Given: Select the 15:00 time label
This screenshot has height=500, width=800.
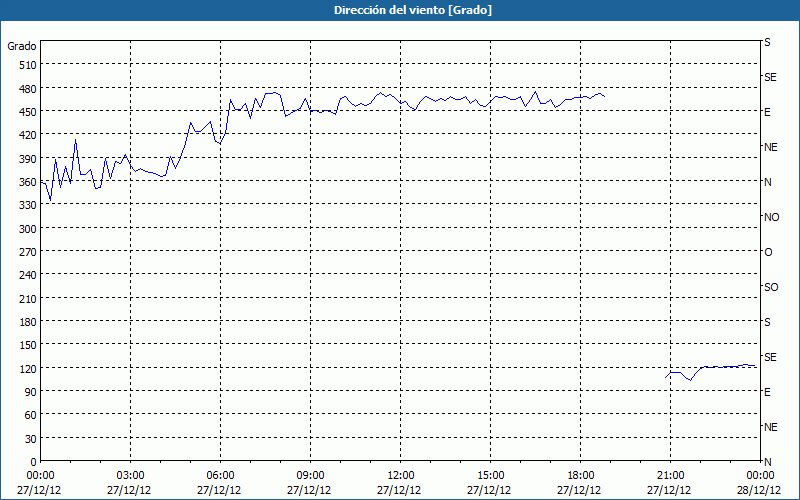Looking at the screenshot, I should (490, 476).
